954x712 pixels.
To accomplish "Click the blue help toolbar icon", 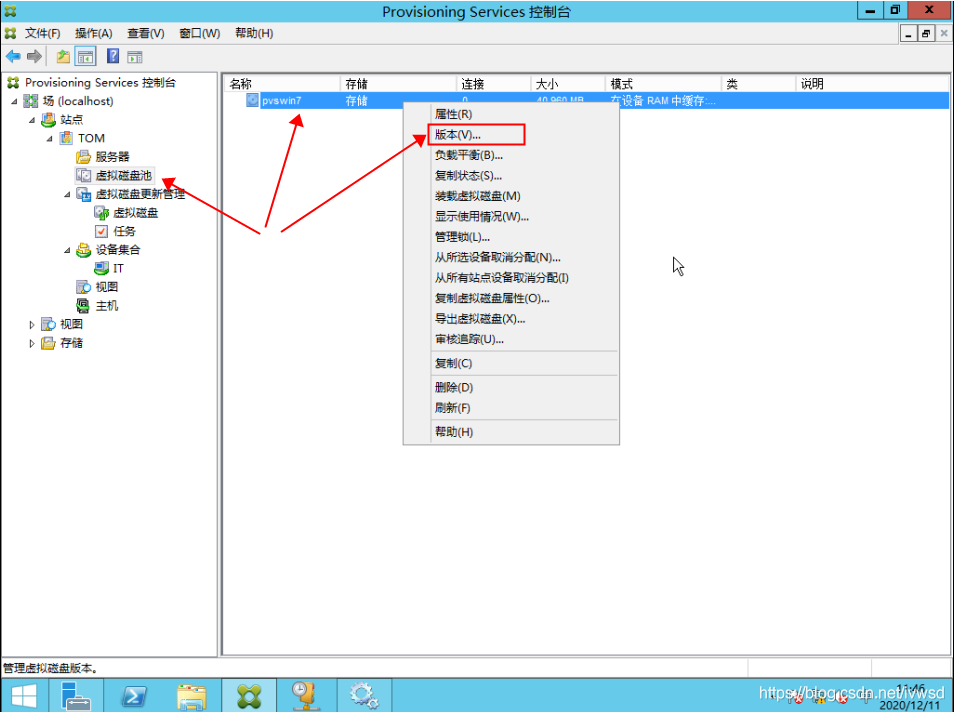I will (113, 56).
